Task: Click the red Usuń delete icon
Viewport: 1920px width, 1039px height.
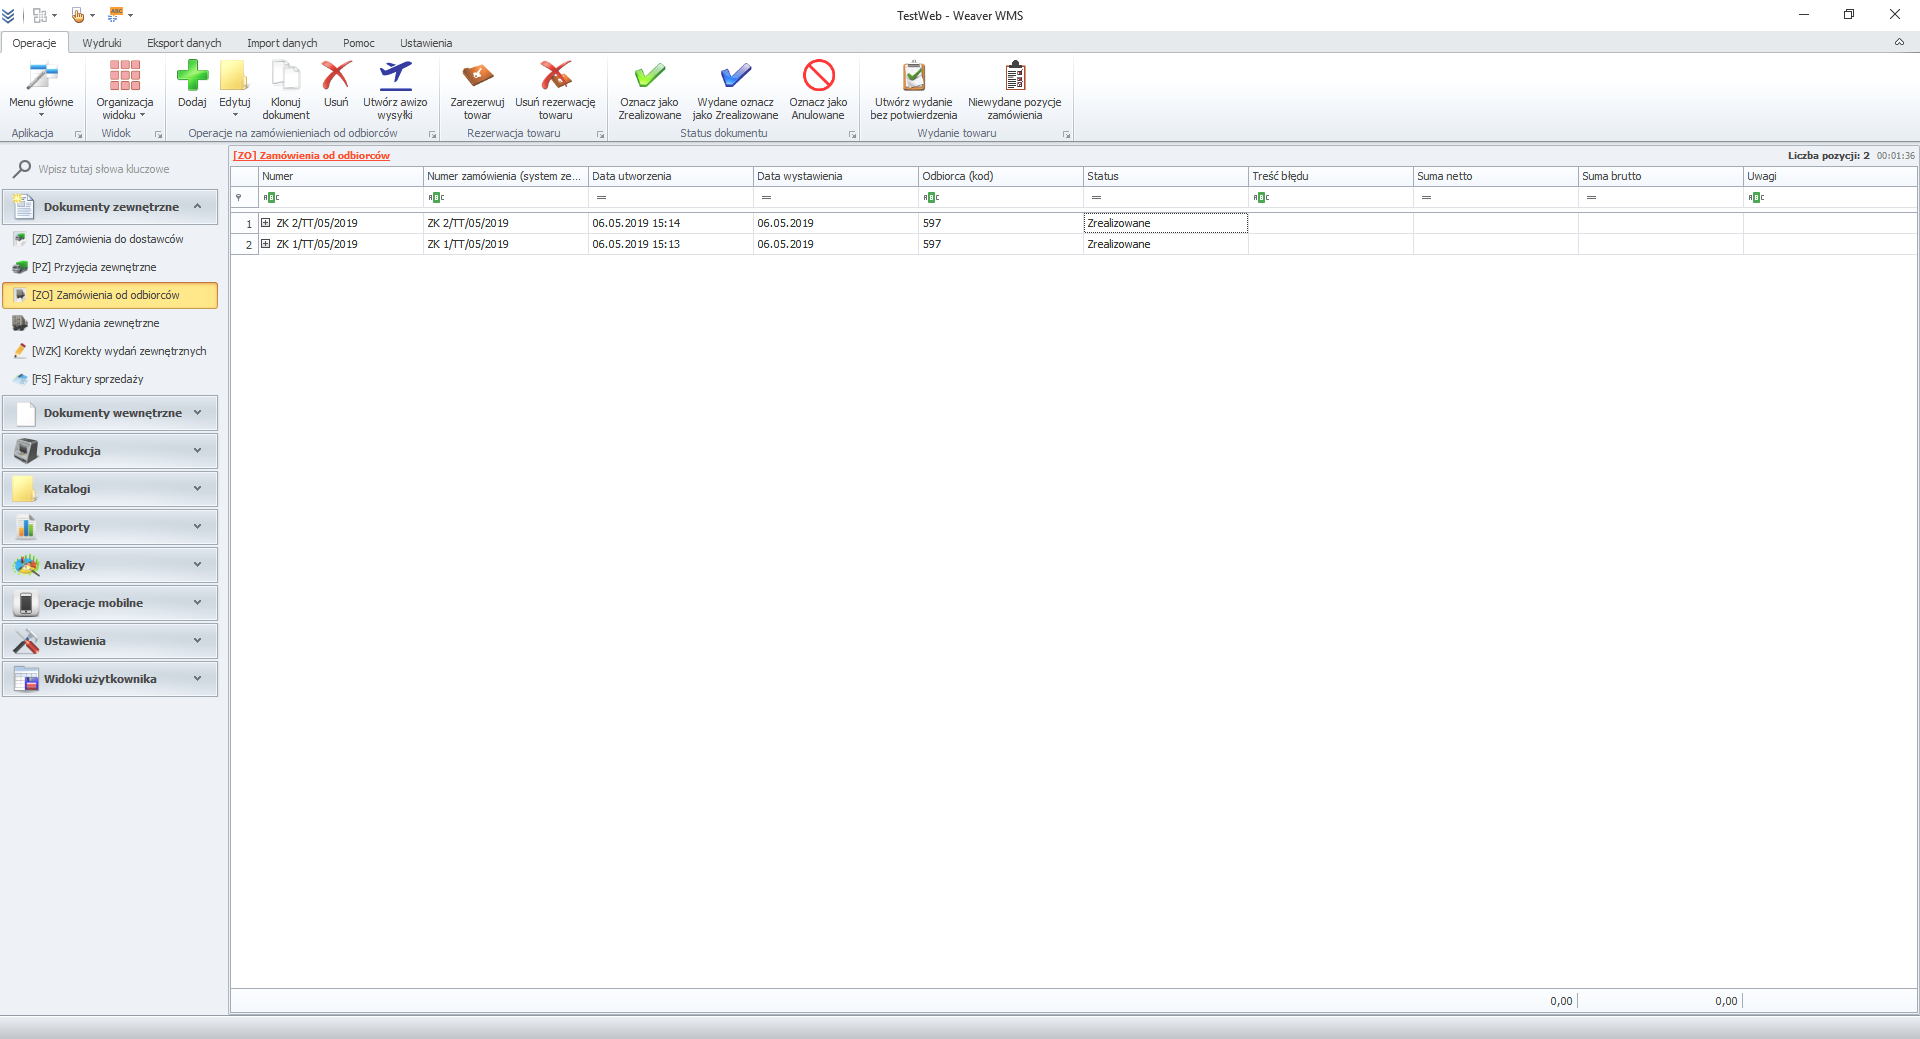Action: click(x=336, y=77)
